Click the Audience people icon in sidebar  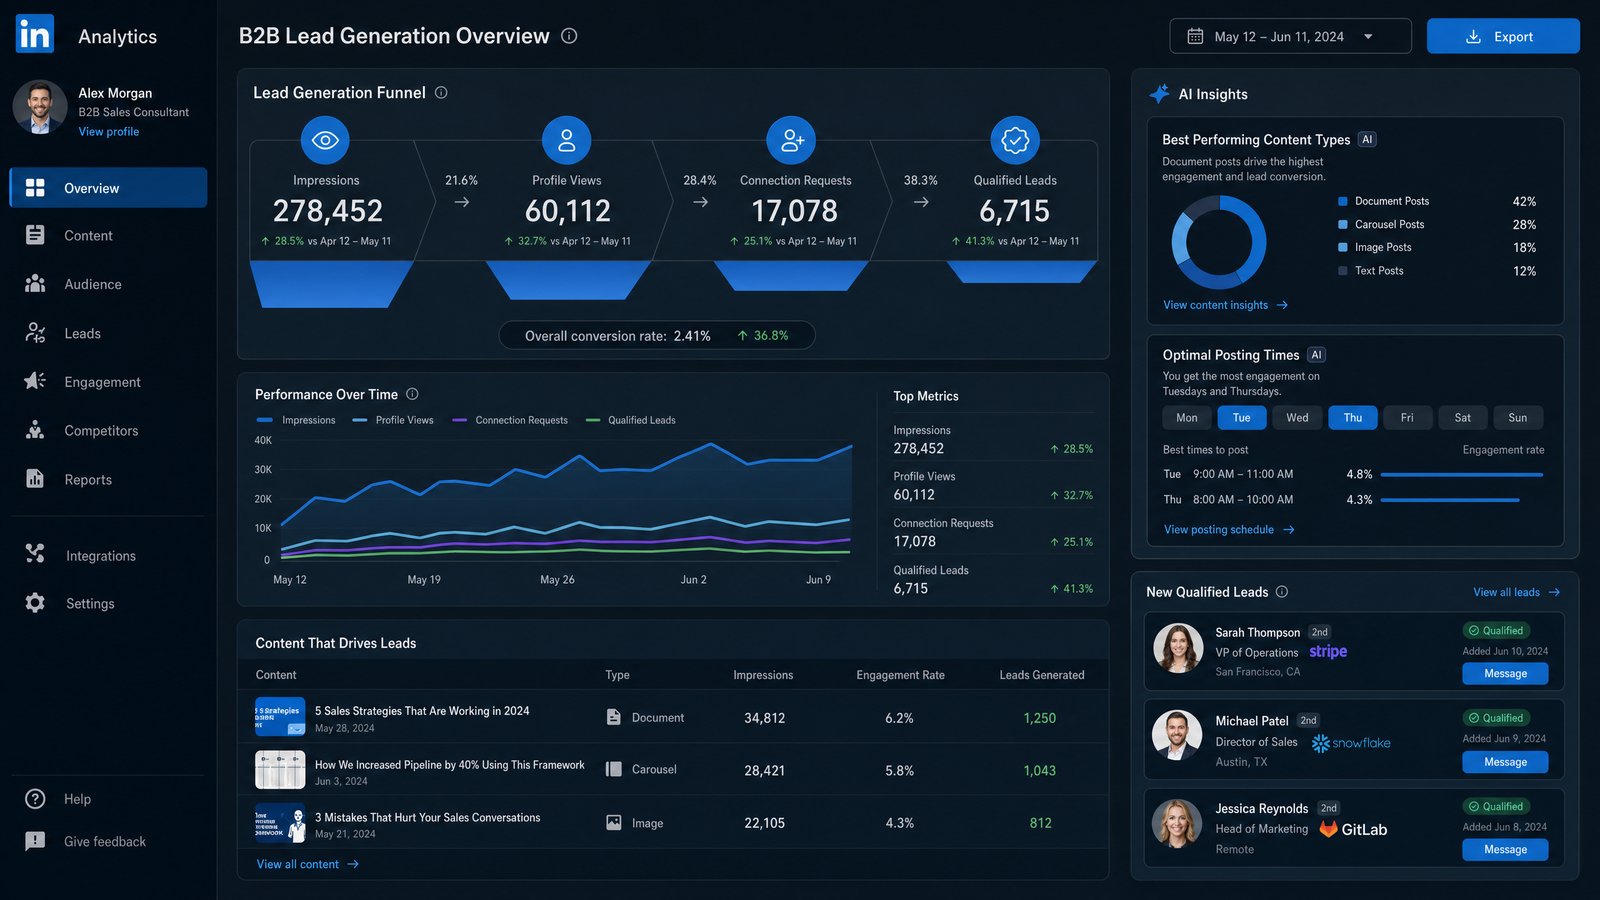pos(35,284)
